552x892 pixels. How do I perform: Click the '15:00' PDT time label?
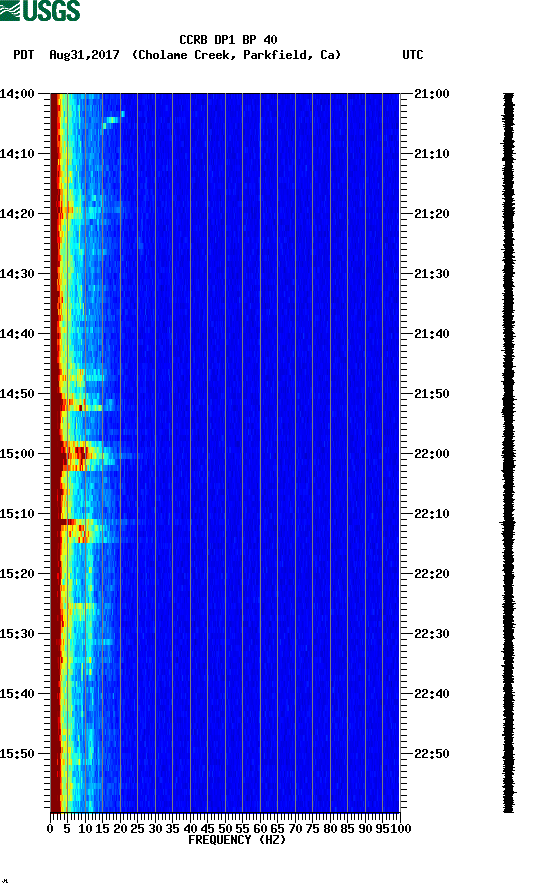(x=17, y=454)
